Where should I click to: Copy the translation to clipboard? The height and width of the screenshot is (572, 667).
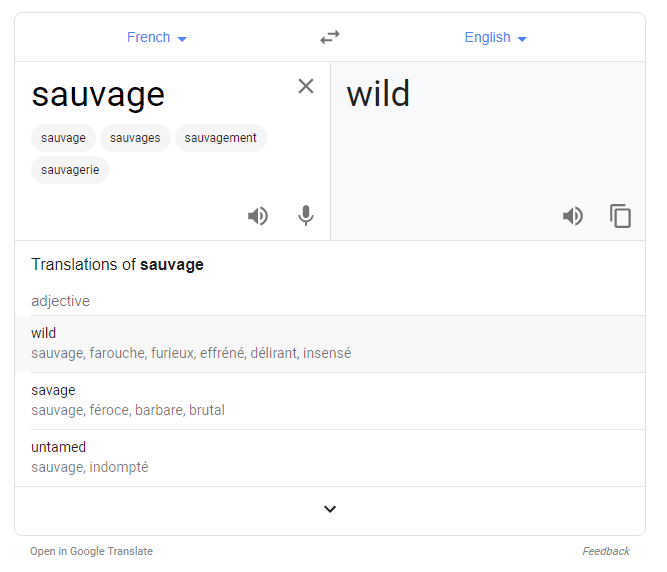pyautogui.click(x=620, y=216)
